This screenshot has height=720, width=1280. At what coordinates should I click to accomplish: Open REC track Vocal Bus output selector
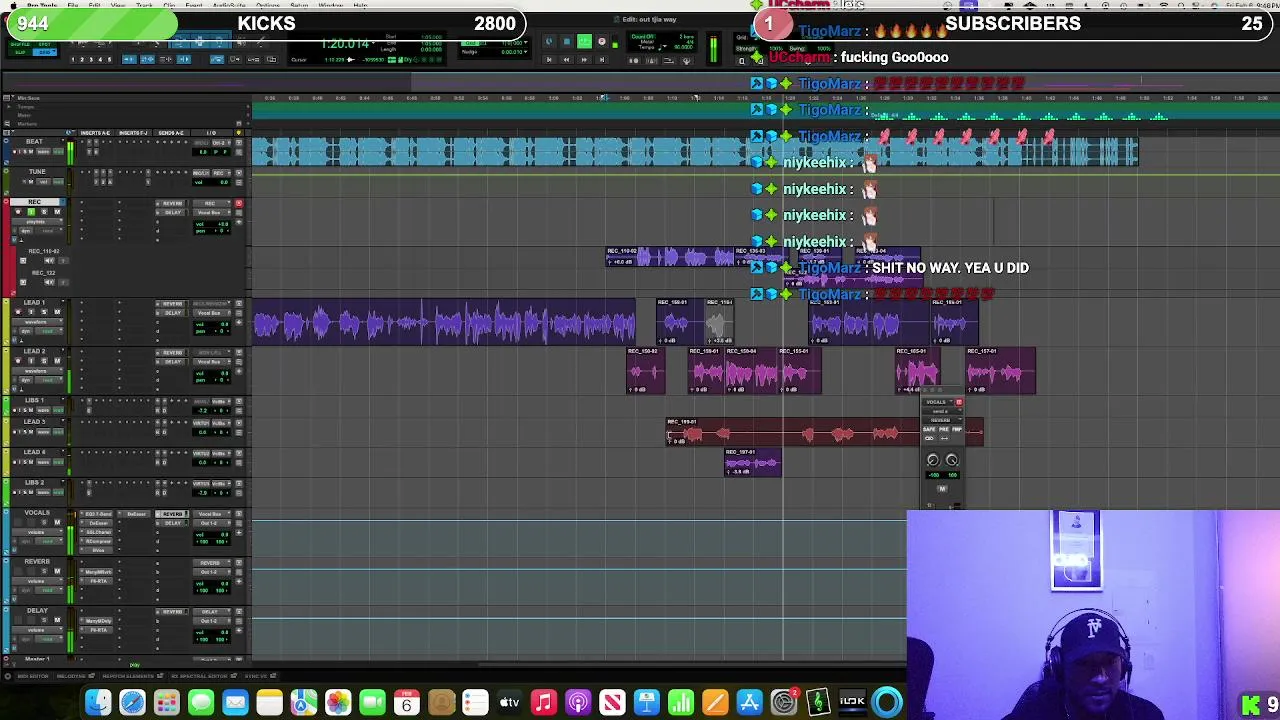click(x=212, y=212)
